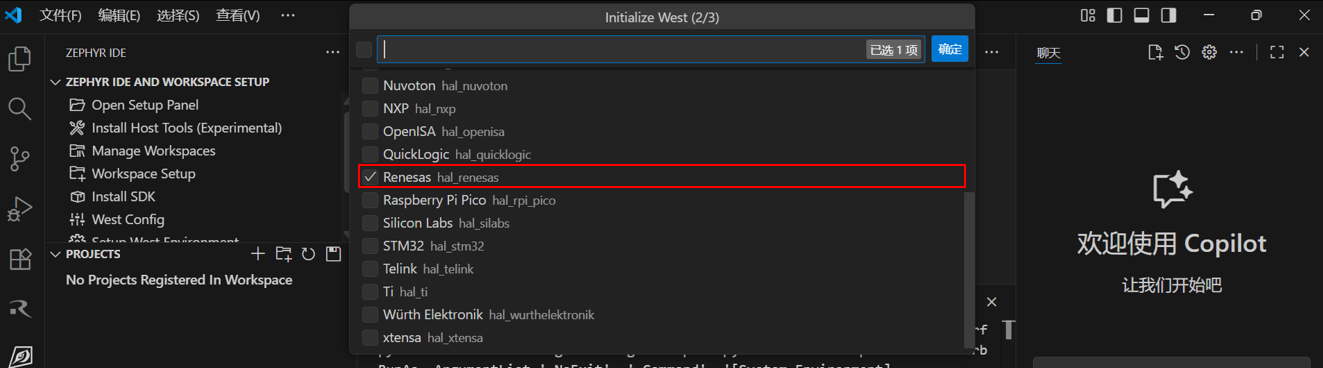Collapse the PROJECTS section
This screenshot has width=1323, height=368.
click(x=57, y=254)
